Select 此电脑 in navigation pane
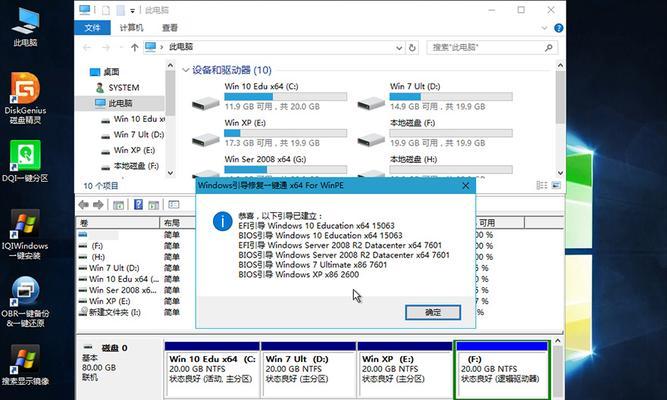 click(120, 103)
